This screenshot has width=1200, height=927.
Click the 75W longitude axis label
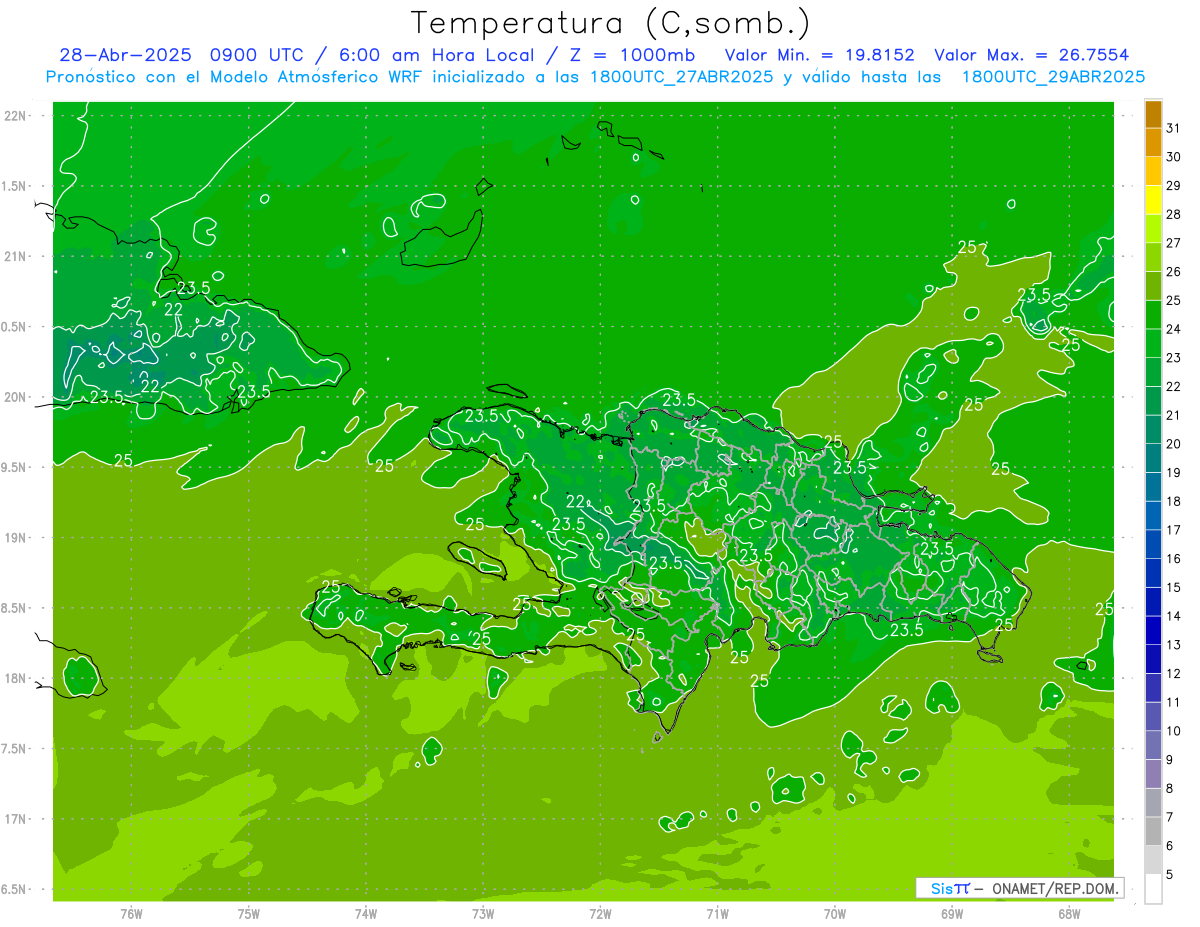pos(248,914)
